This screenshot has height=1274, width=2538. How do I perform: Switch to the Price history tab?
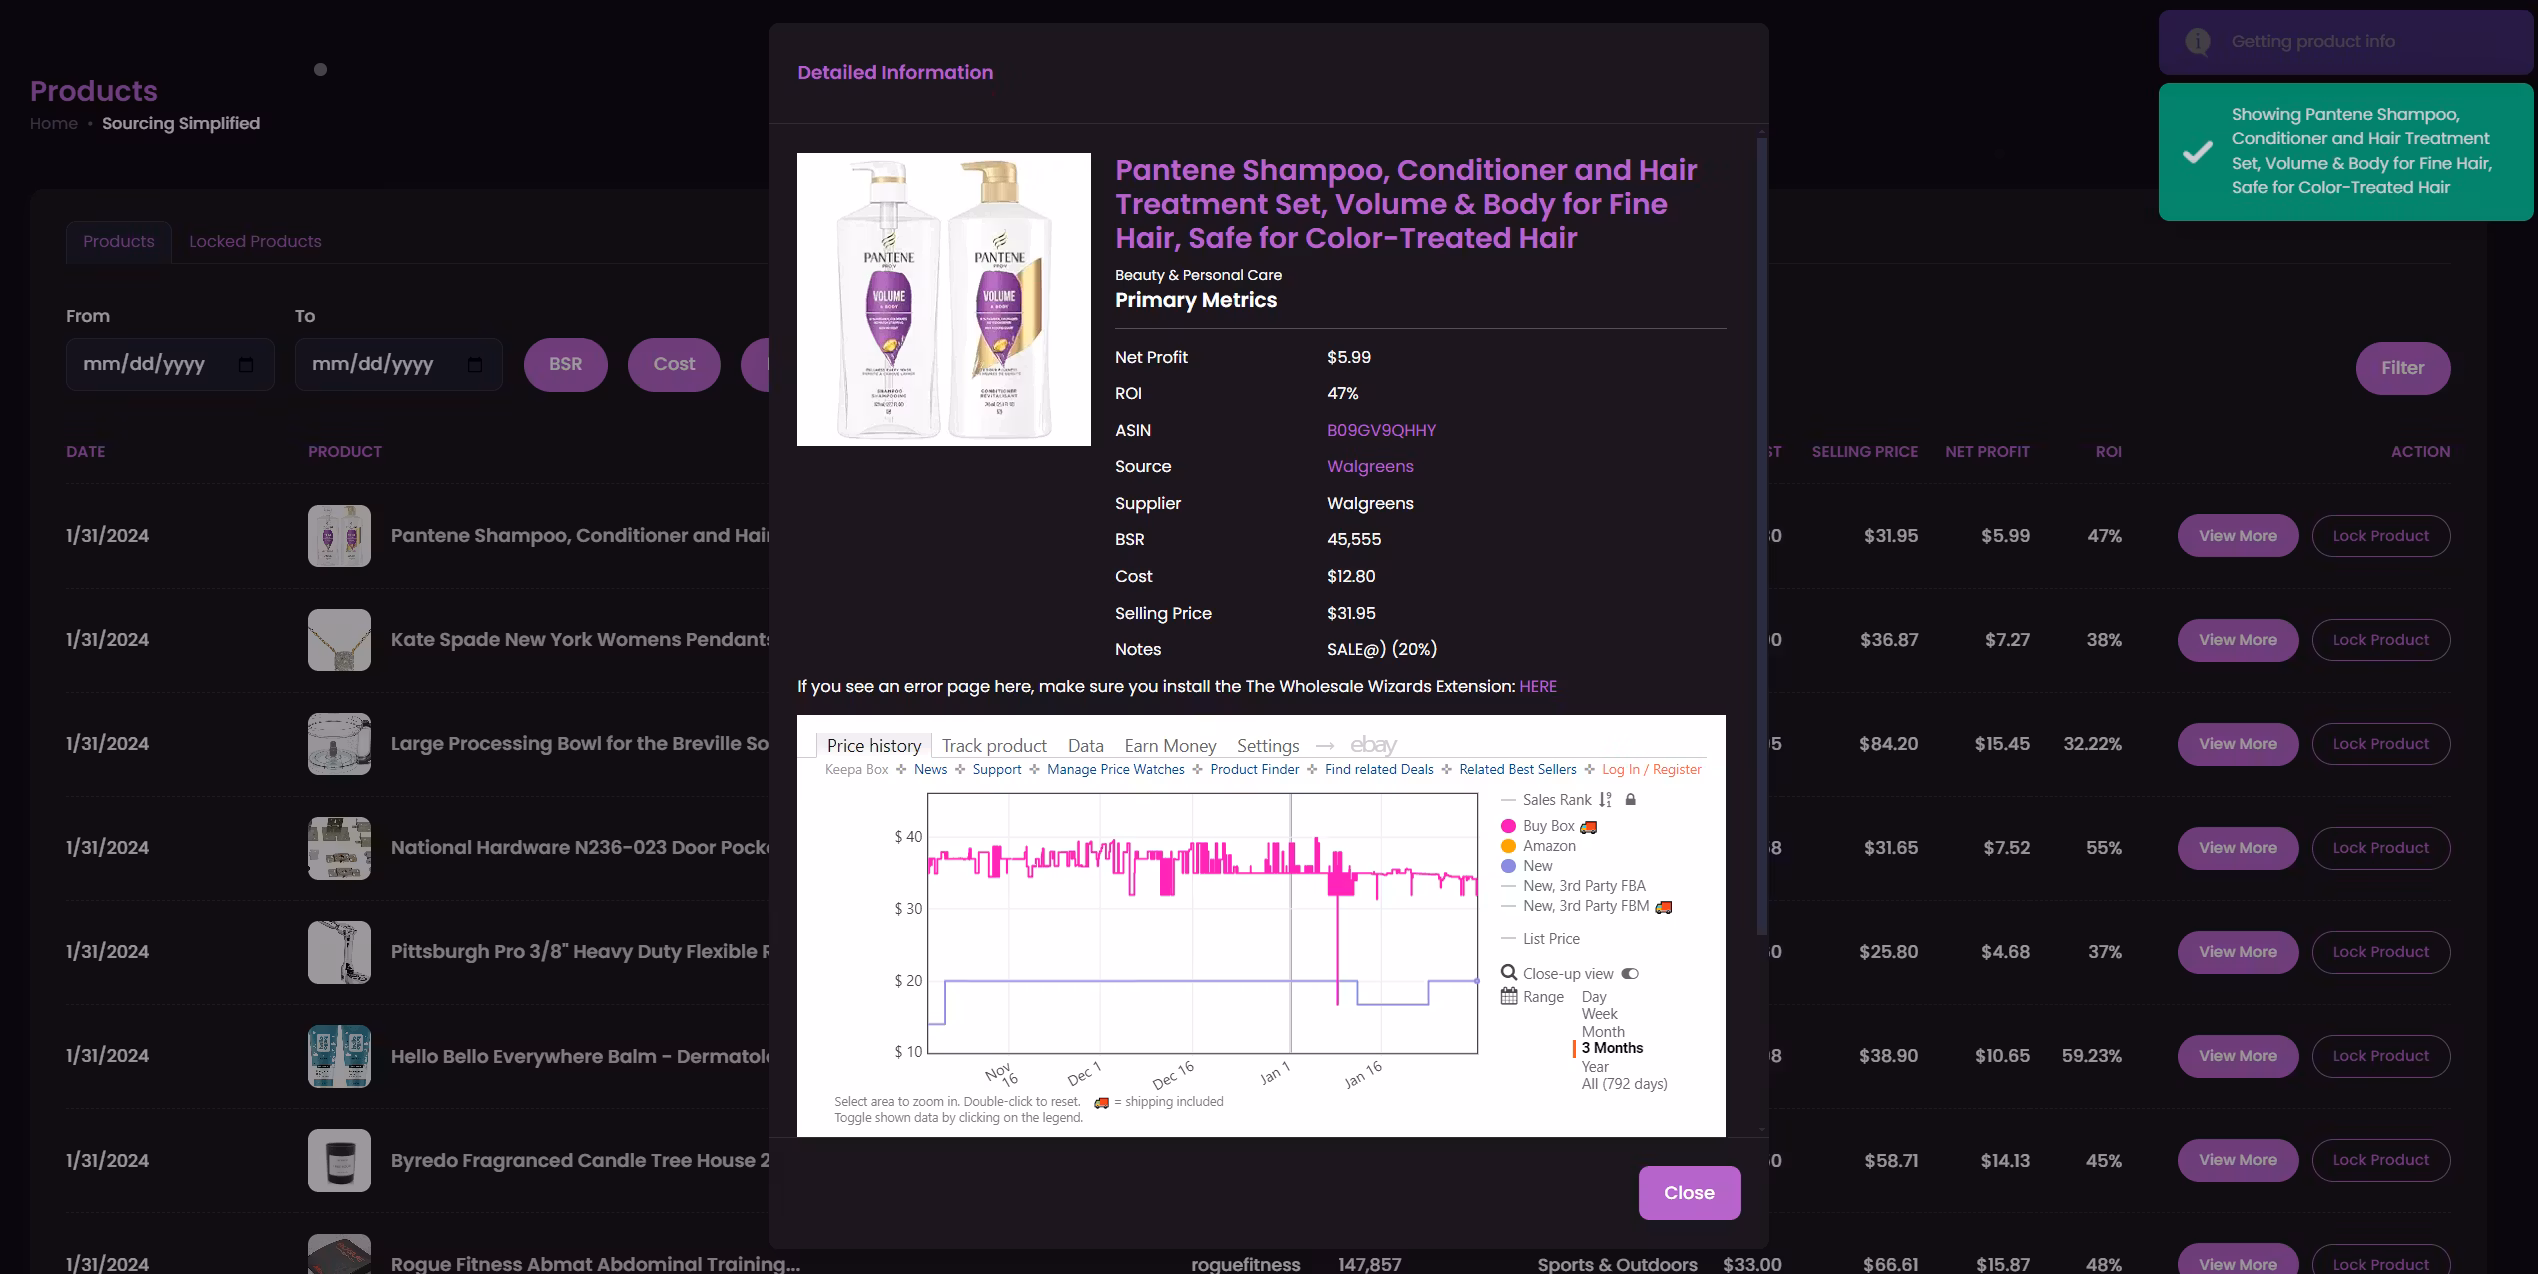[874, 746]
